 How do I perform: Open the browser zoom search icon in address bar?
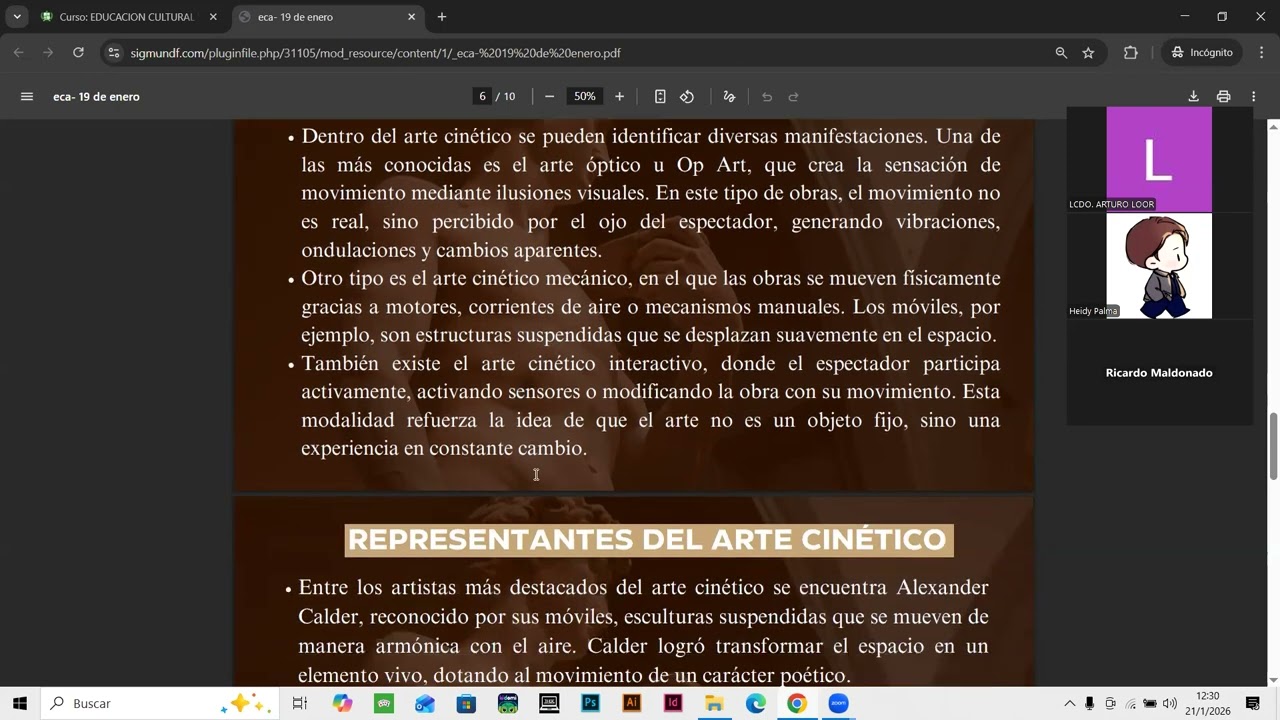(1061, 53)
